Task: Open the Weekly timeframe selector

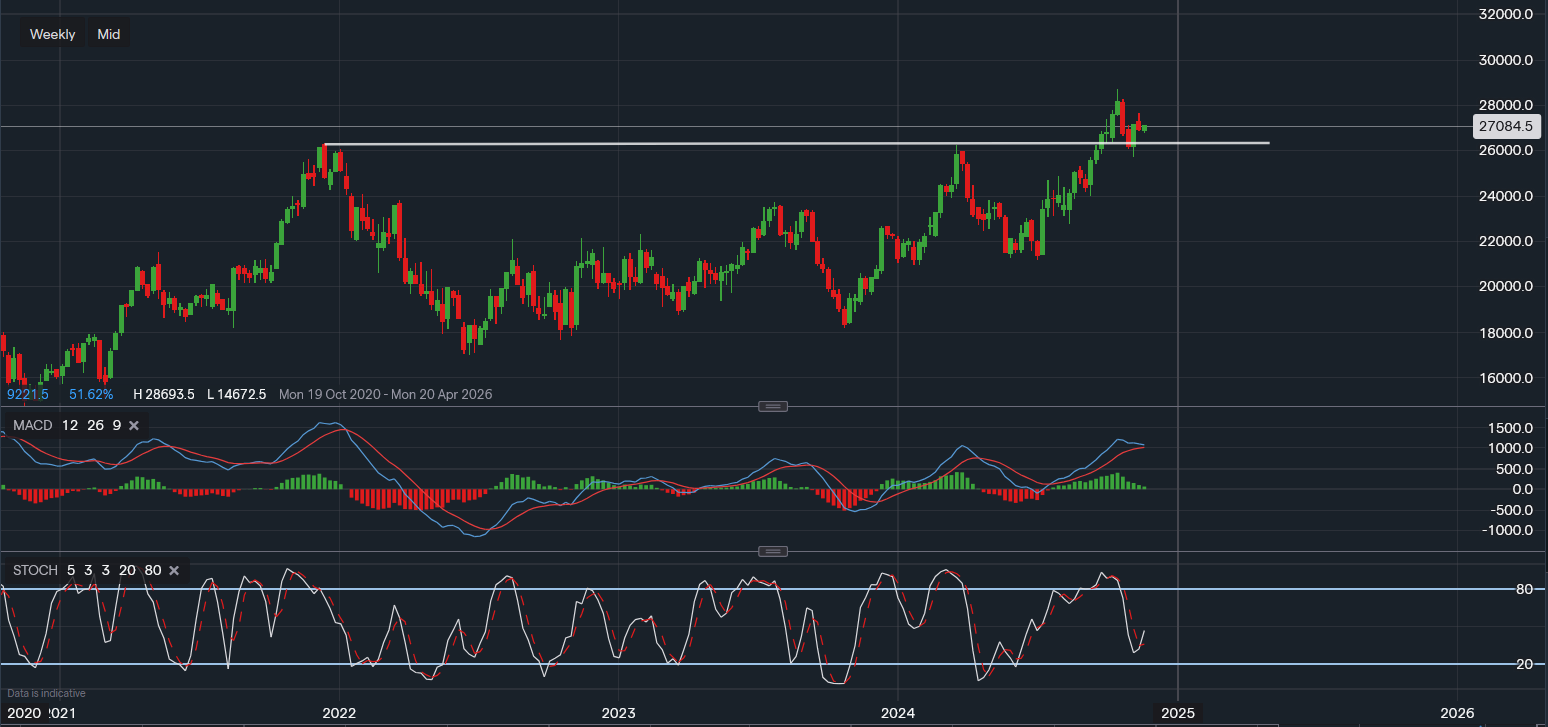Action: (x=52, y=34)
